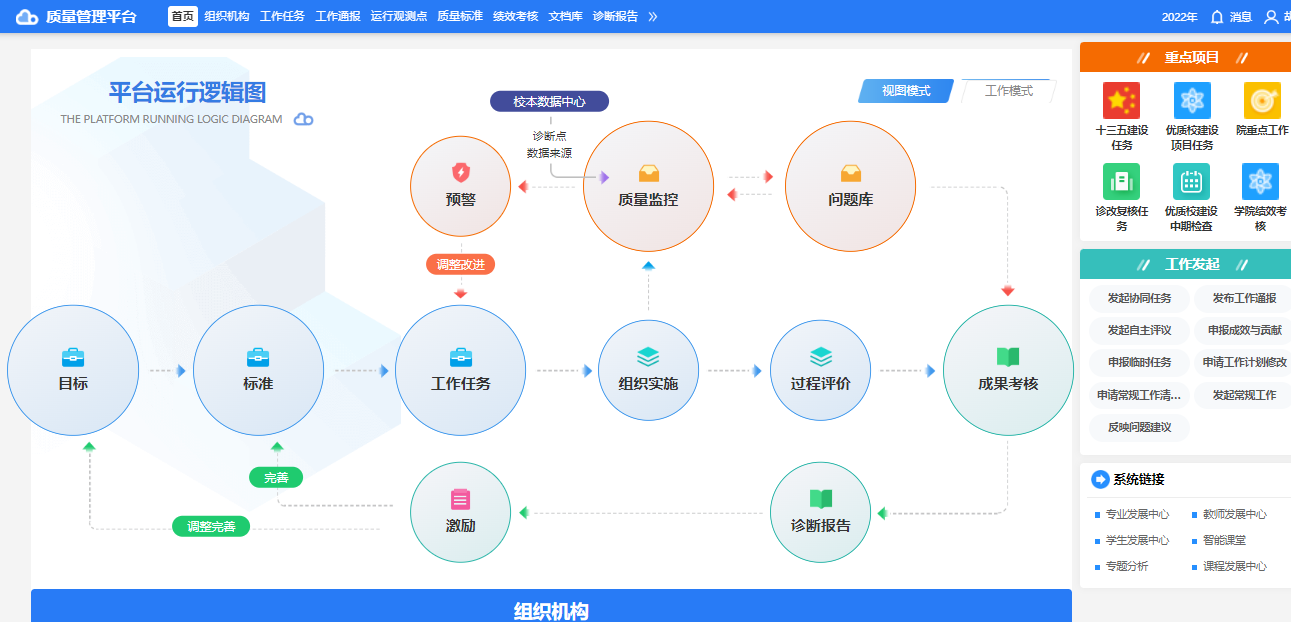Screen dimensions: 1291x622
Task: Open the 质量监控 node in diagram
Action: click(x=648, y=186)
